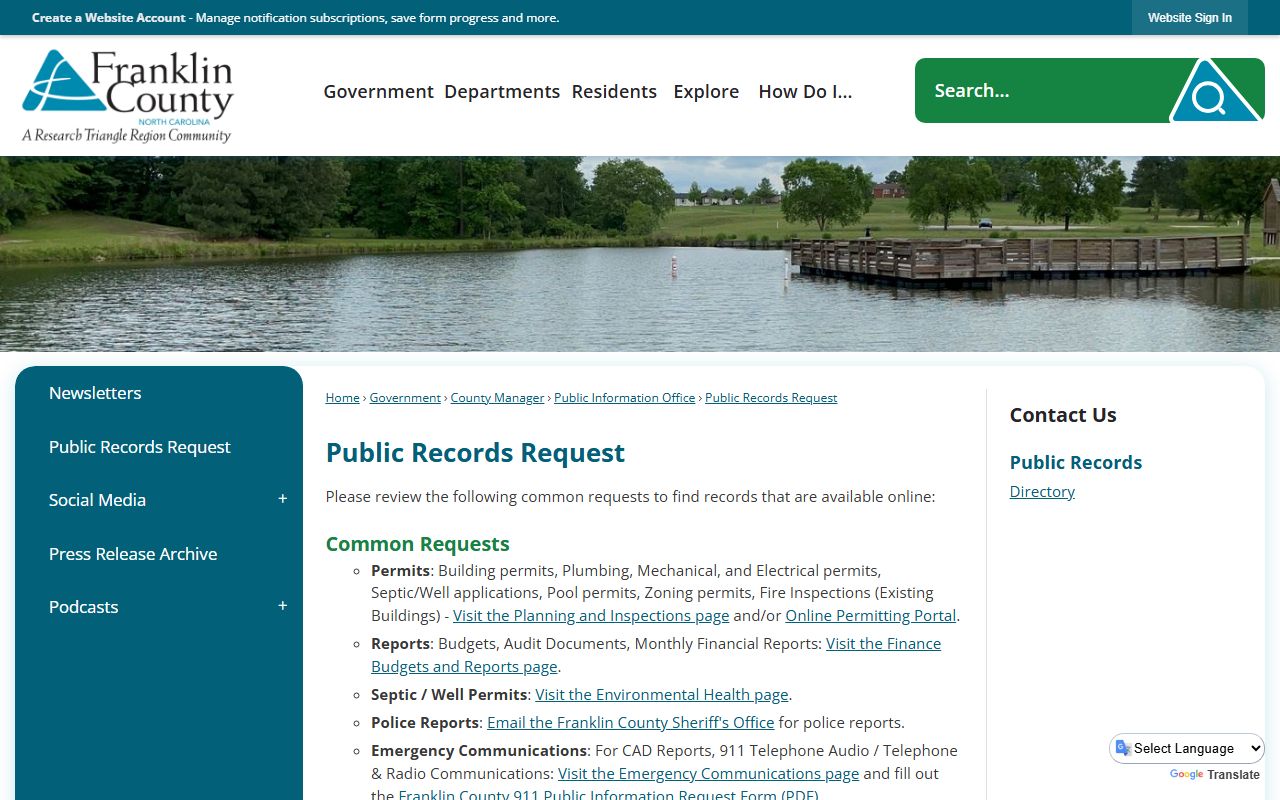Image resolution: width=1280 pixels, height=800 pixels.
Task: Click the bold Septic / Well Permits label
Action: coord(449,695)
